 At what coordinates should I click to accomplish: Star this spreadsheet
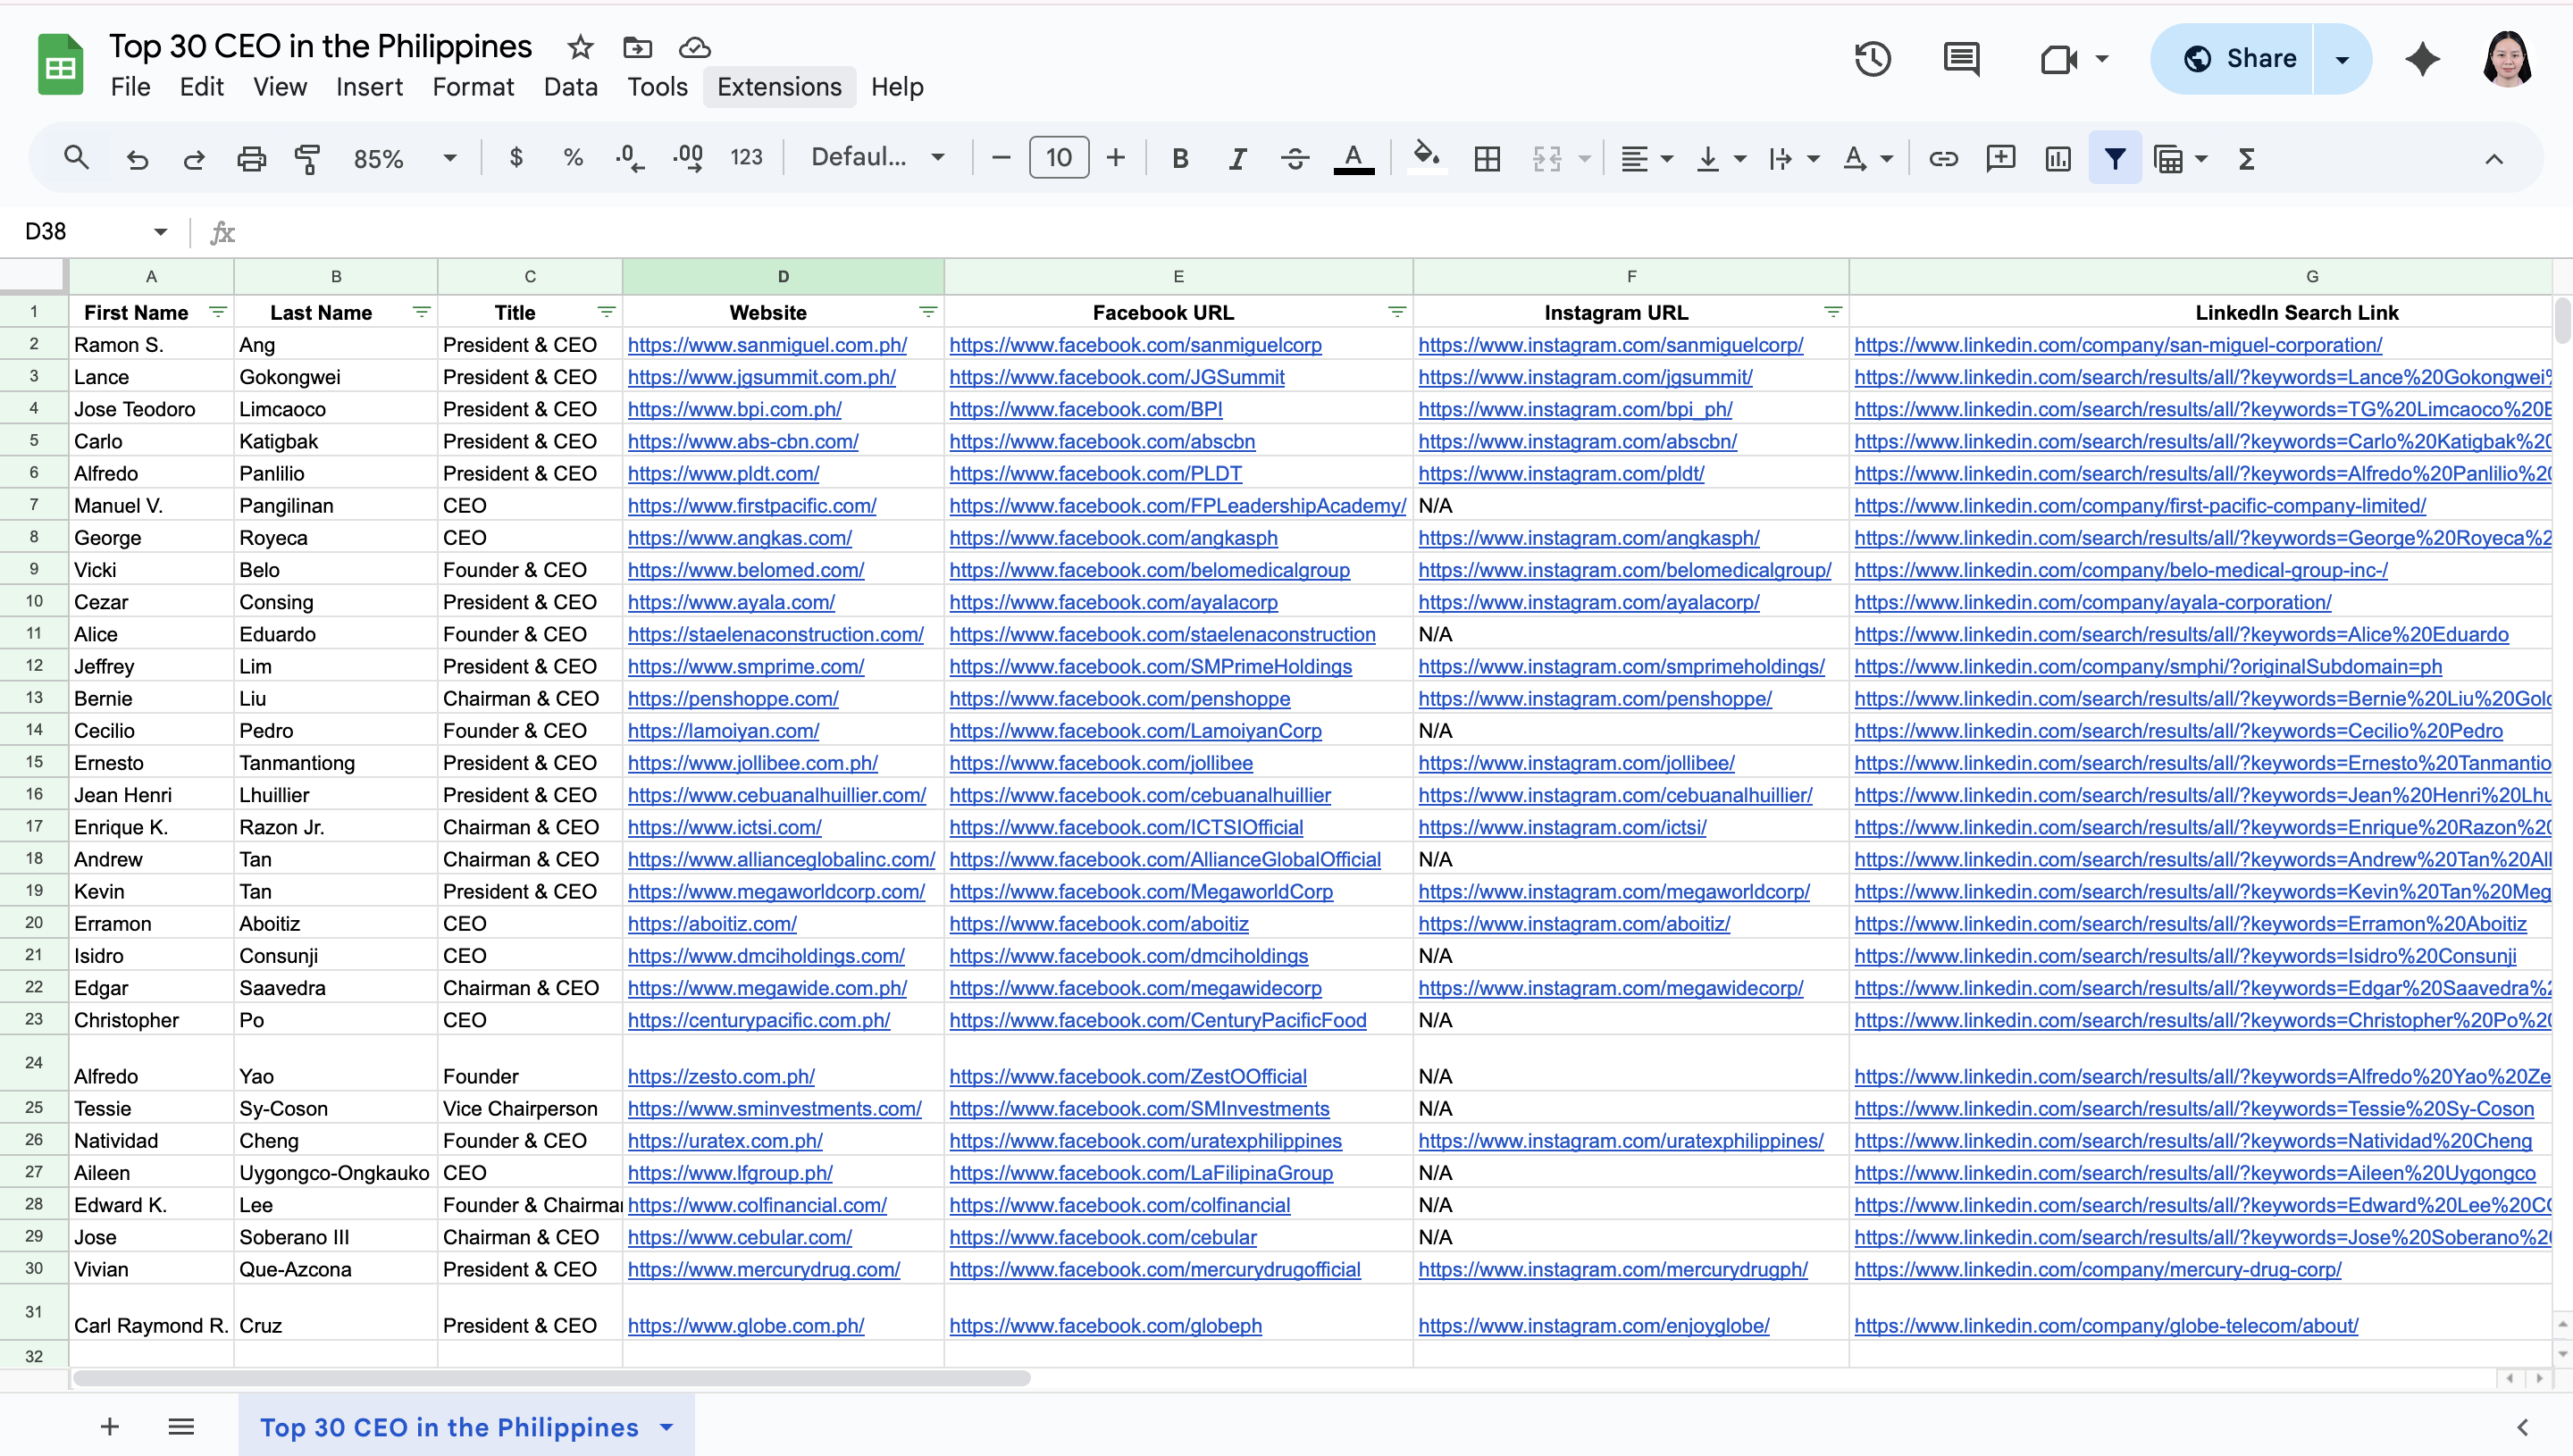click(x=580, y=47)
